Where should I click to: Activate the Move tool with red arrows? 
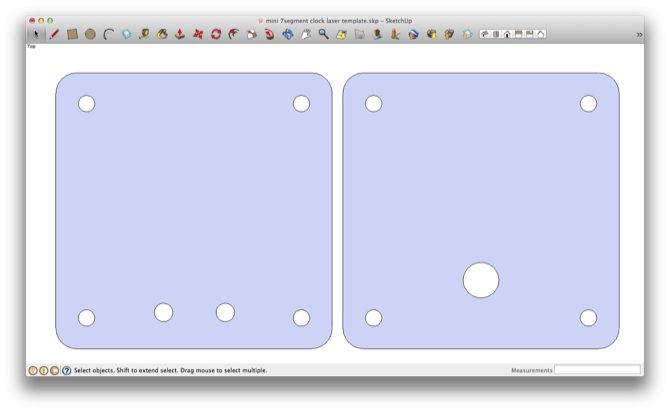pos(198,34)
